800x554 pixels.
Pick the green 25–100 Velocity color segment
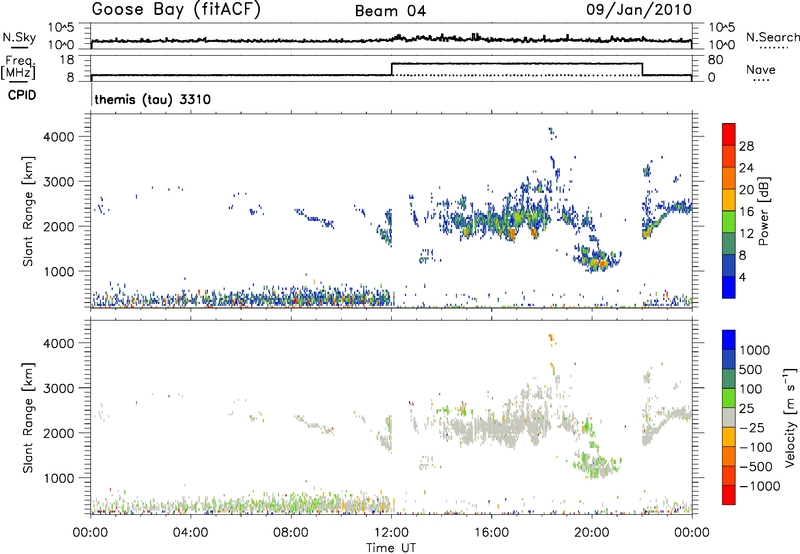coord(729,398)
